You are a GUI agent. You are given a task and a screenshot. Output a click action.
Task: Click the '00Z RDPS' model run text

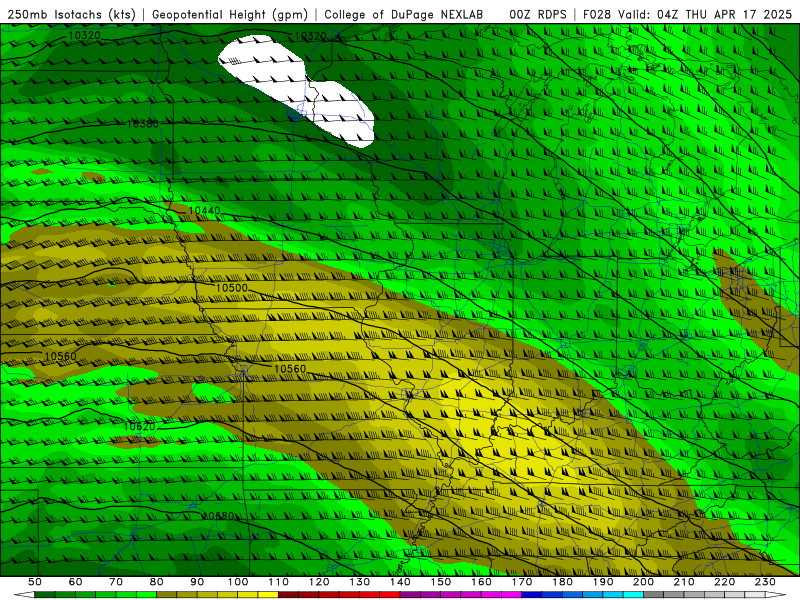(x=537, y=14)
